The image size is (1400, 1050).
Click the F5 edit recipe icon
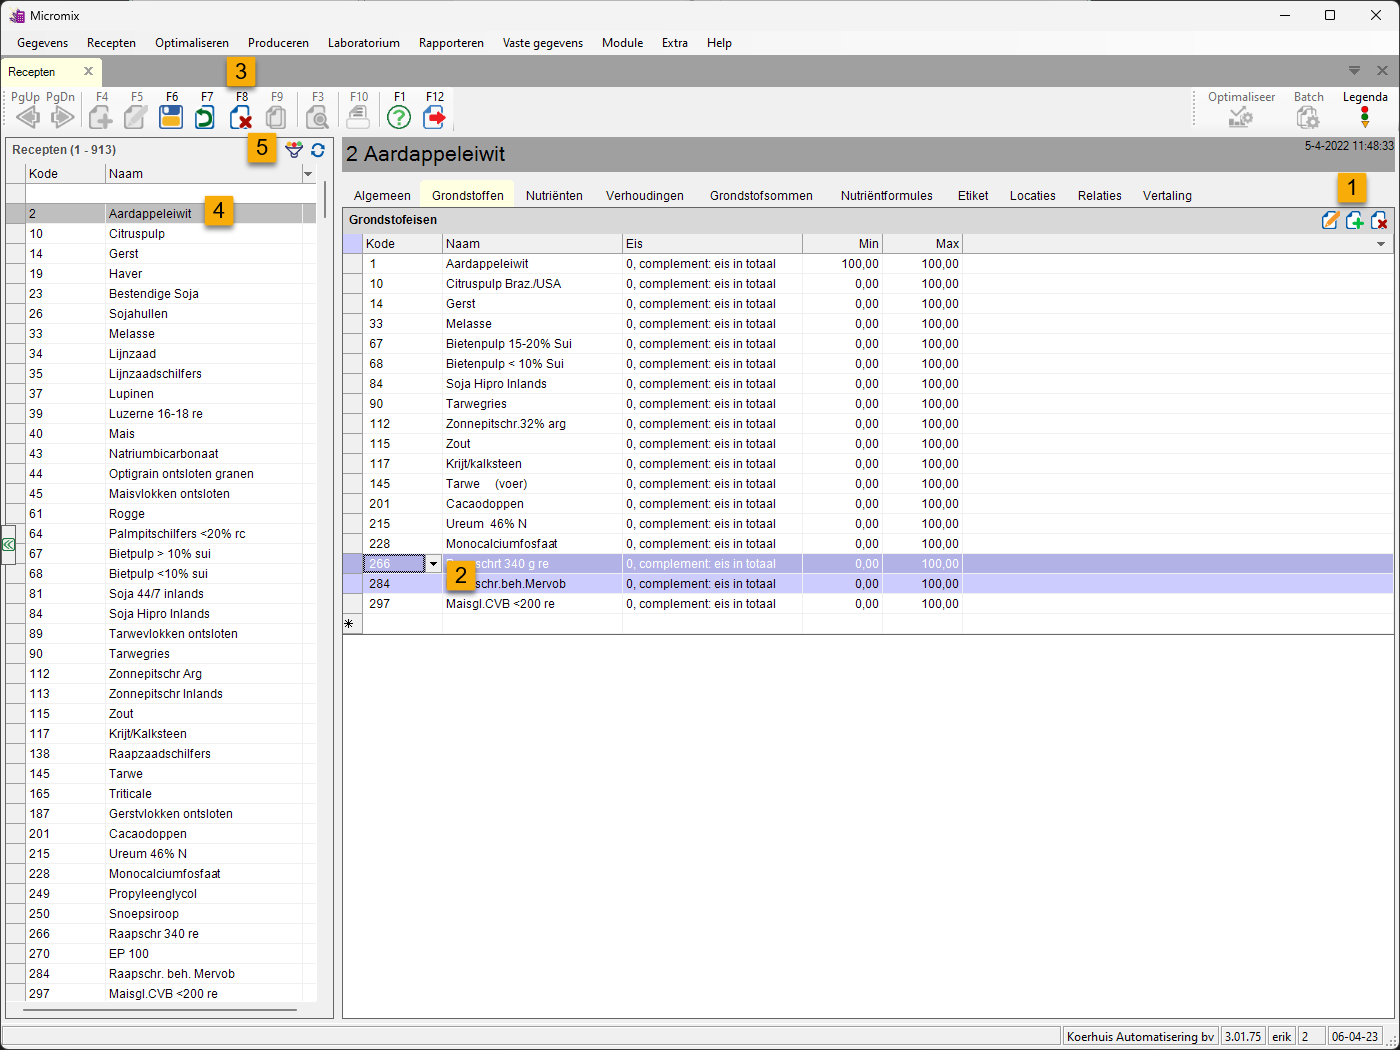pyautogui.click(x=136, y=117)
